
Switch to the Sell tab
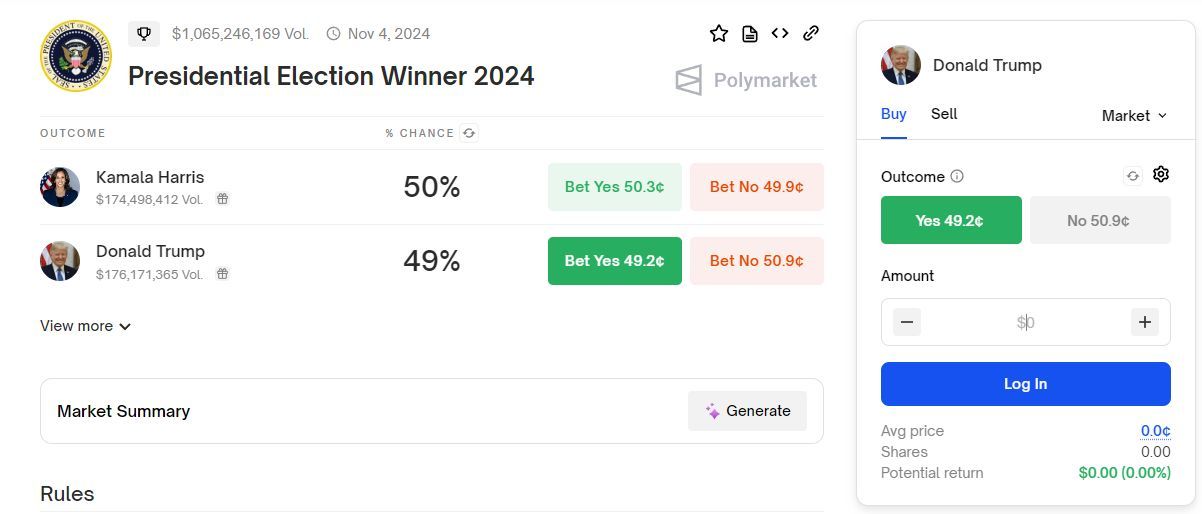pos(944,114)
